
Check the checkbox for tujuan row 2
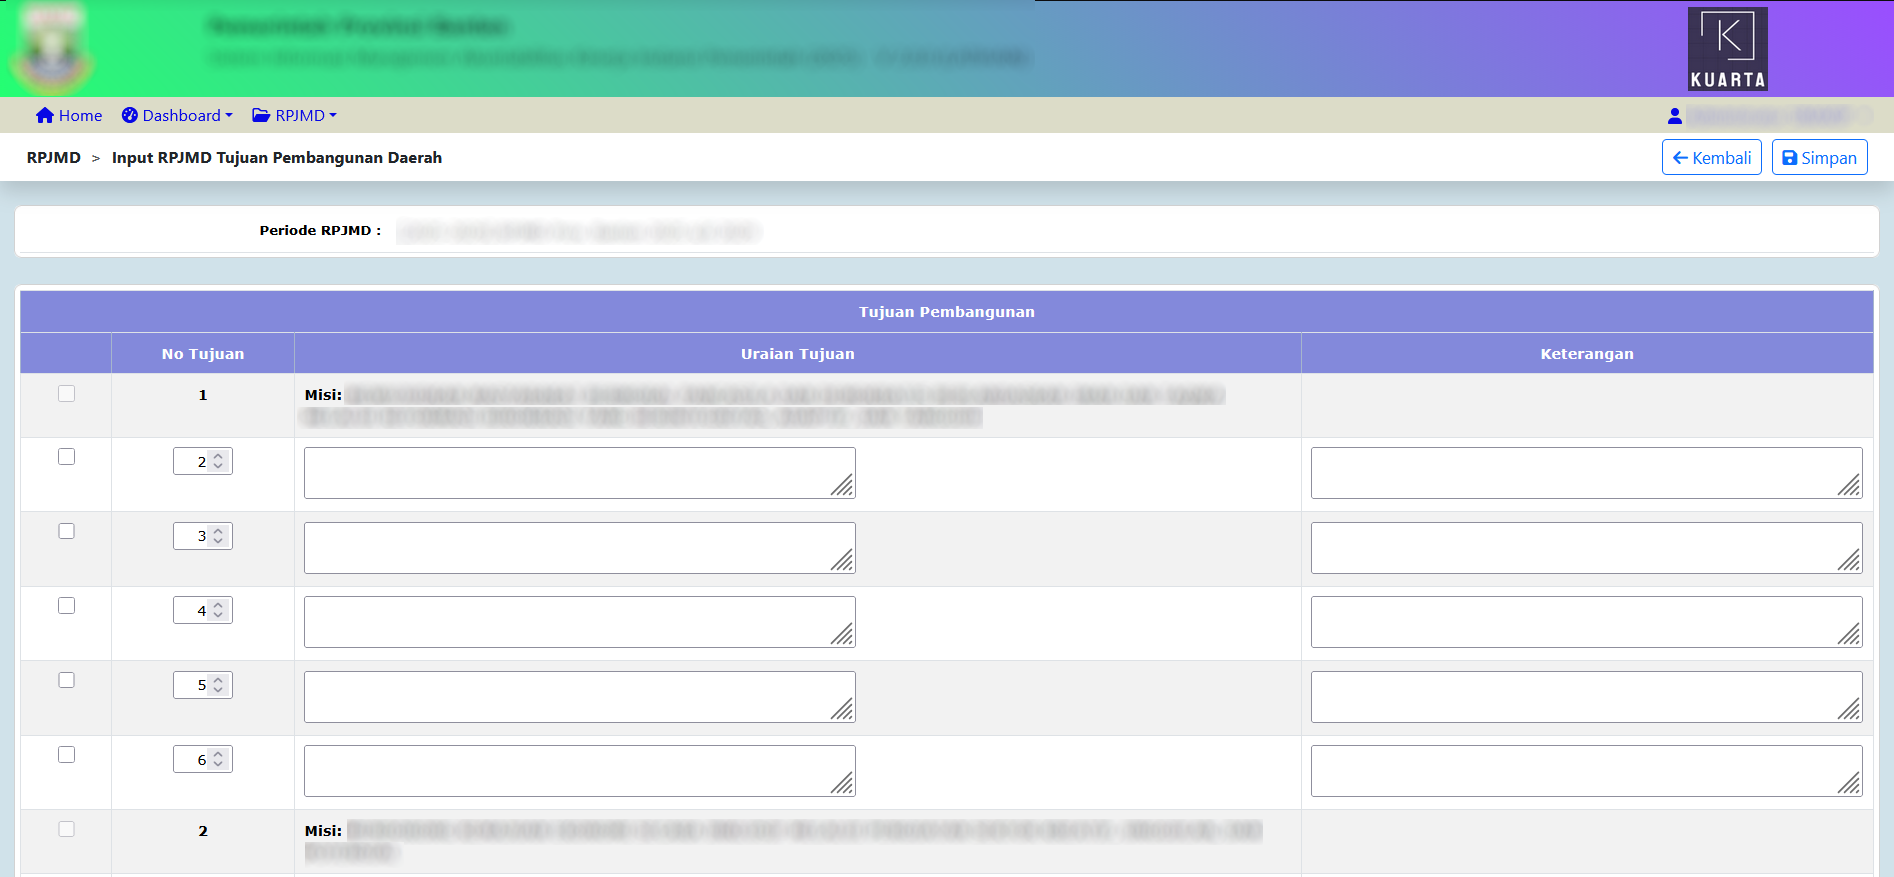tap(67, 457)
